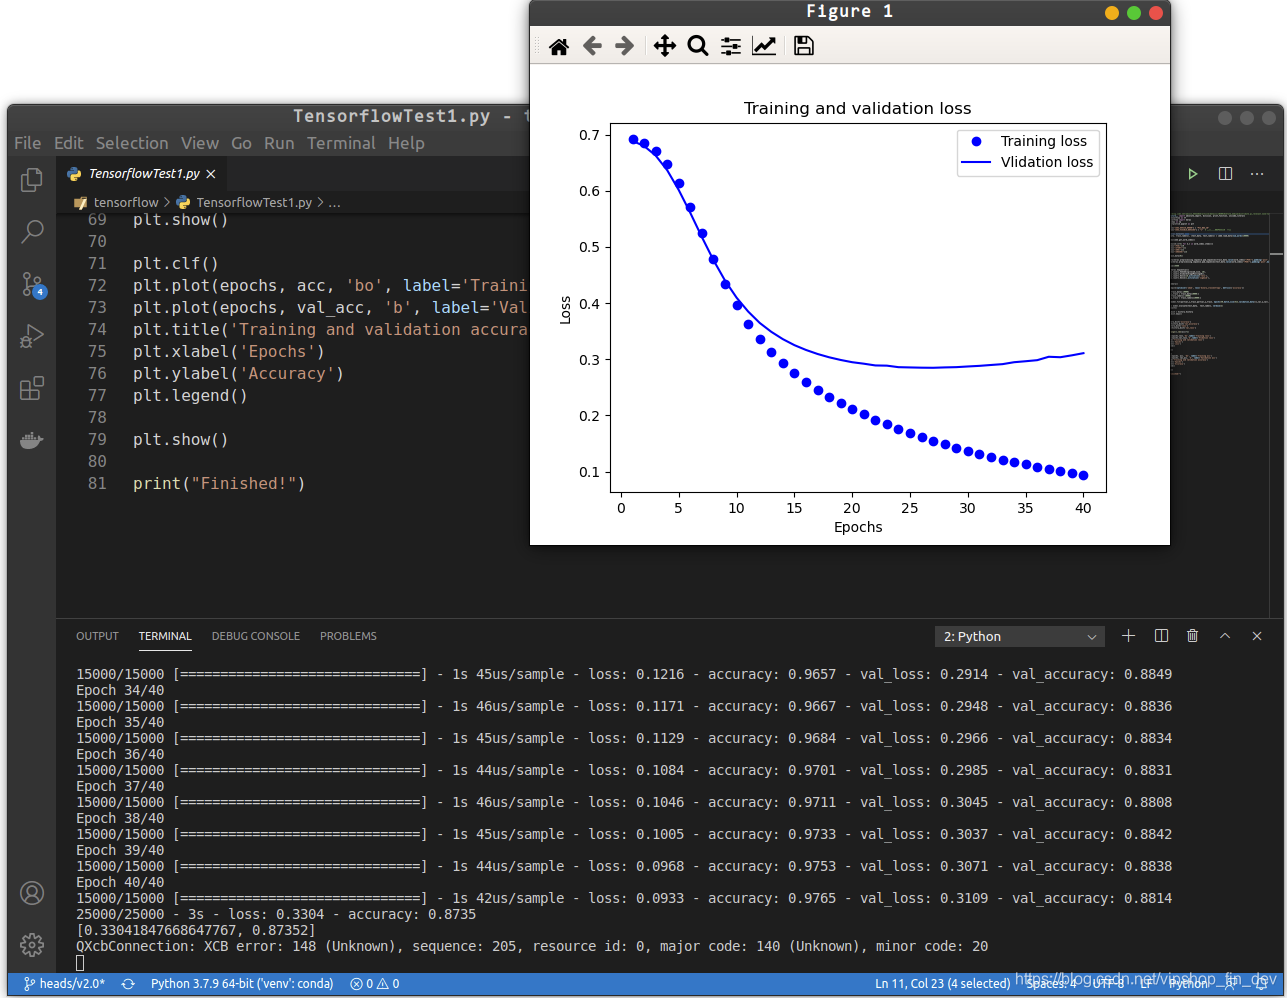Open the '2: Python' terminal selector dropdown

click(x=1020, y=637)
